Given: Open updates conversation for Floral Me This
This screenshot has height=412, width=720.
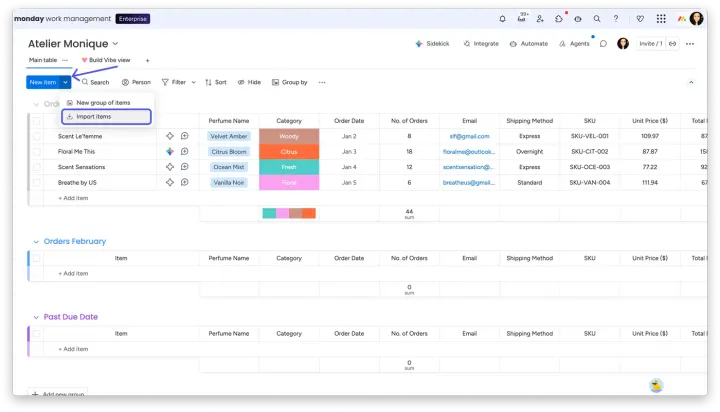Looking at the screenshot, I should click(x=185, y=151).
